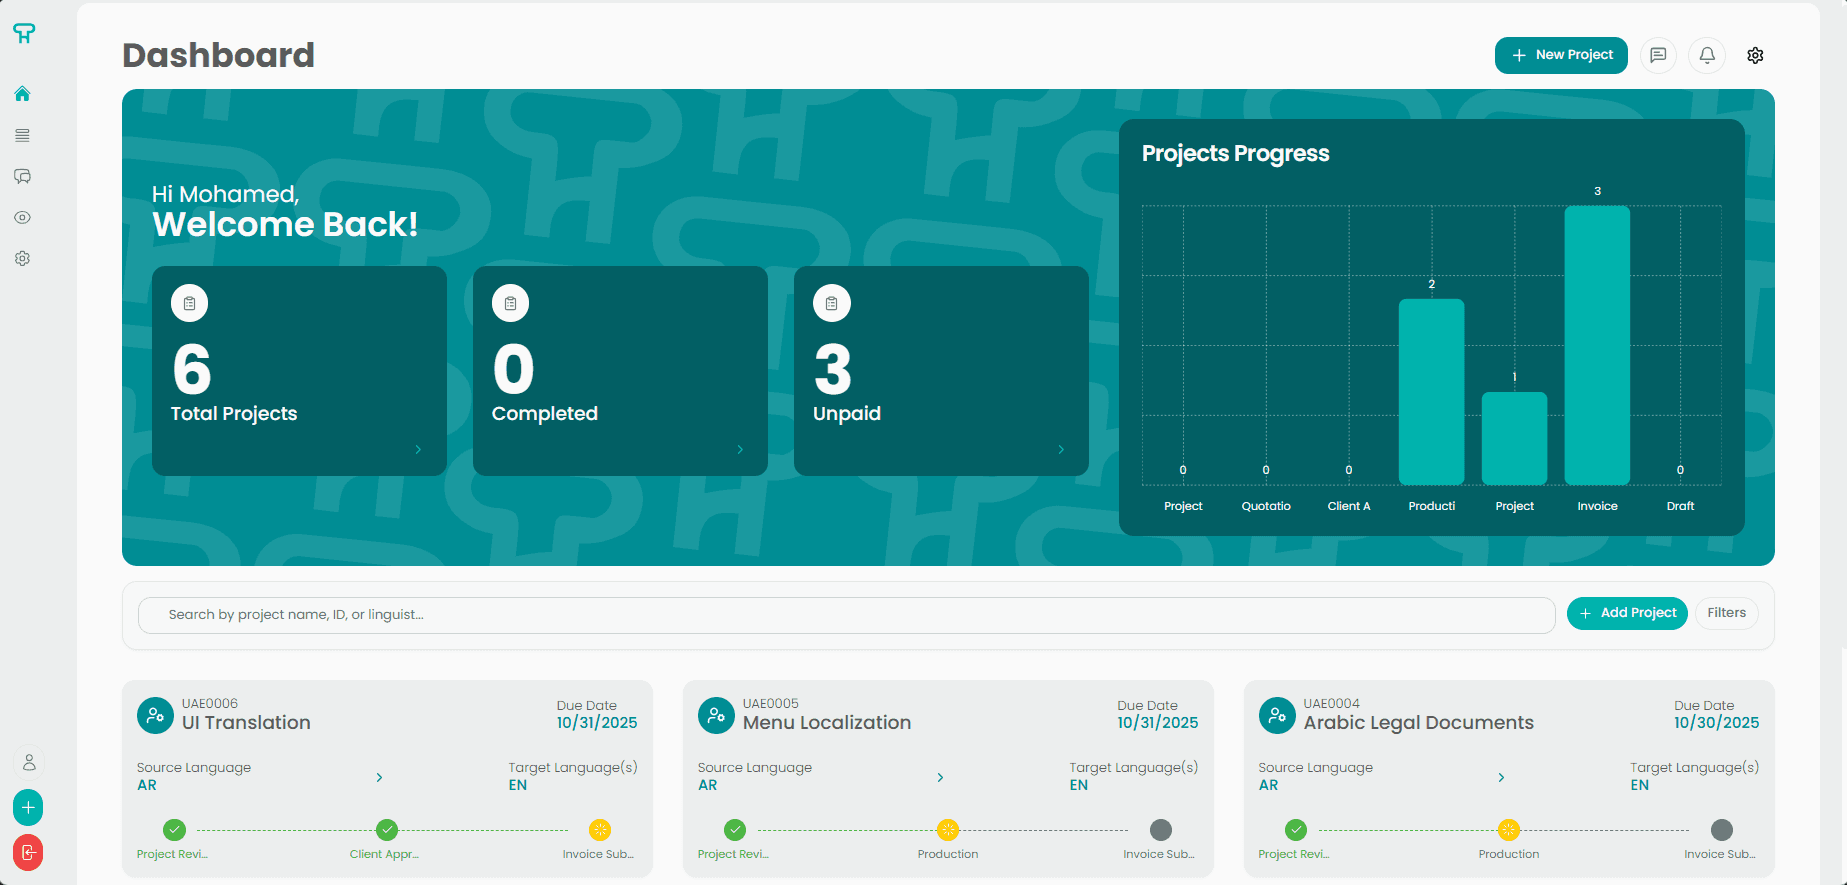Click the red logout icon
The image size is (1847, 885).
click(28, 852)
